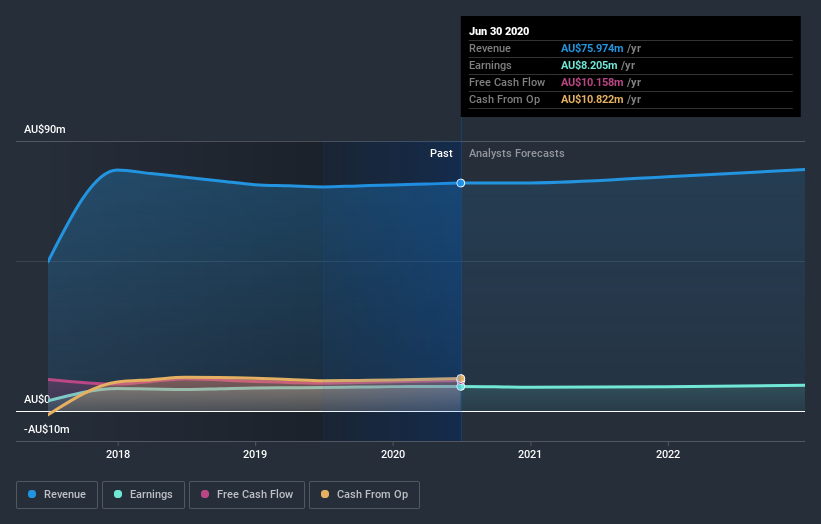The image size is (821, 524).
Task: Toggle the Earnings legend series
Action: [x=143, y=495]
